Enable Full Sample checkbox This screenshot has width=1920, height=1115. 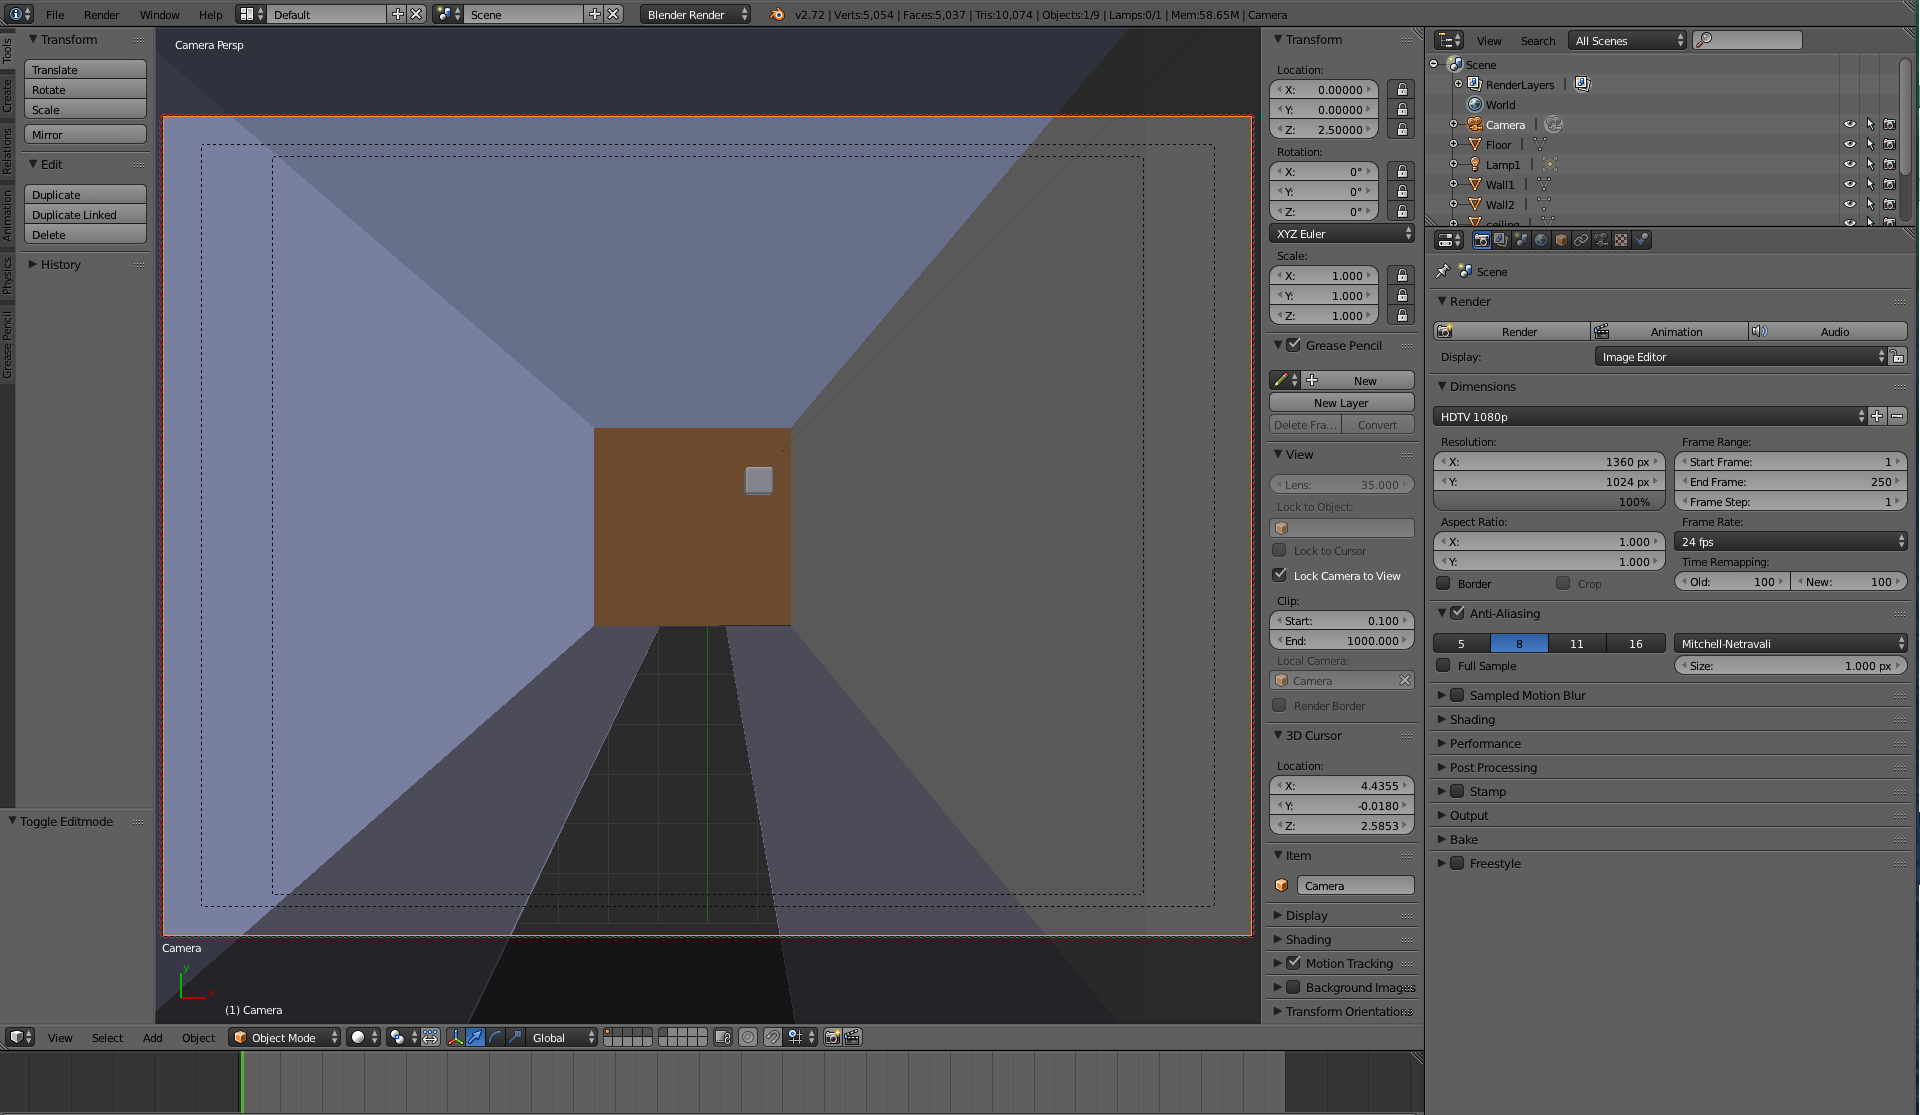point(1443,665)
